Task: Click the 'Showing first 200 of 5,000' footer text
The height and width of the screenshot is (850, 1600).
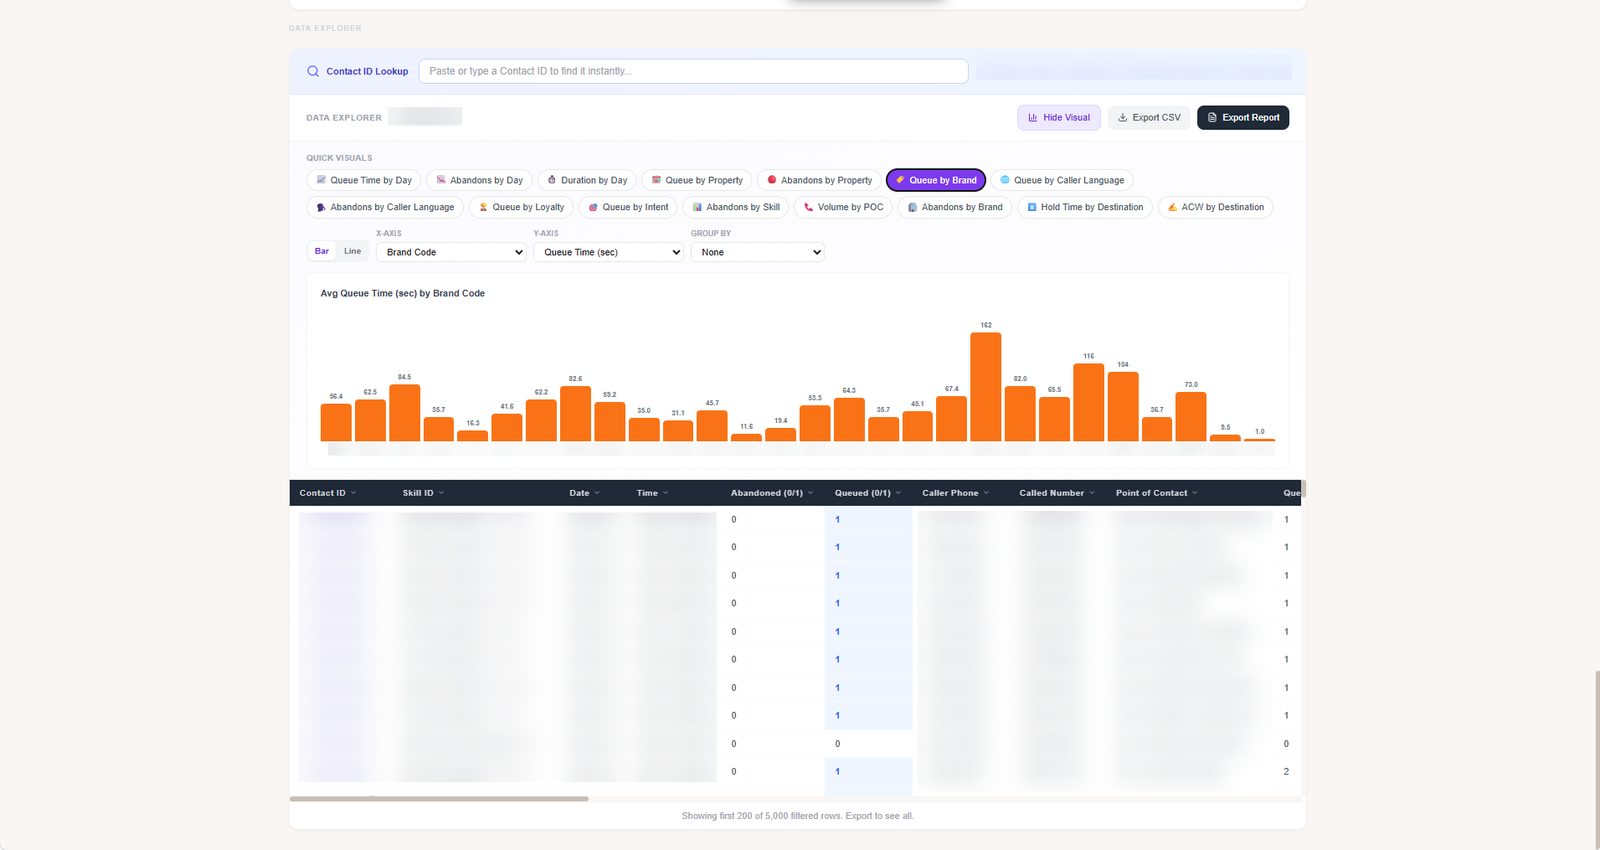Action: click(797, 816)
